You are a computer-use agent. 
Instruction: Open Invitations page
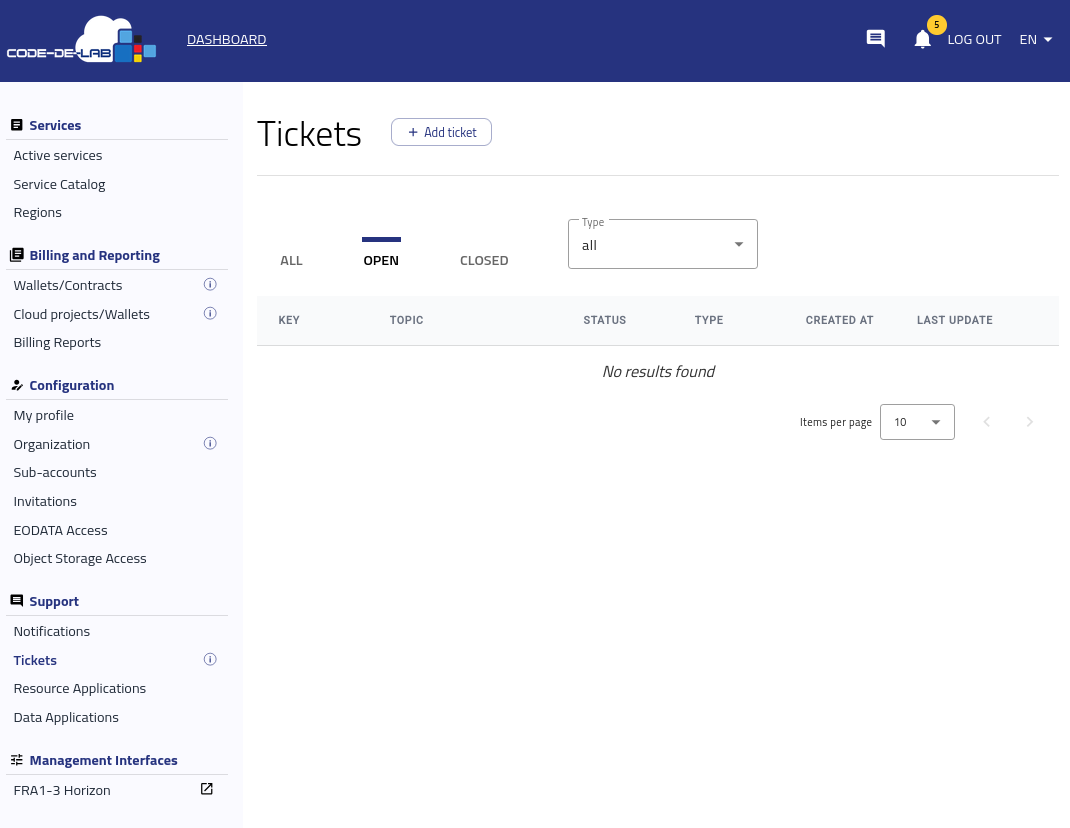pos(45,502)
